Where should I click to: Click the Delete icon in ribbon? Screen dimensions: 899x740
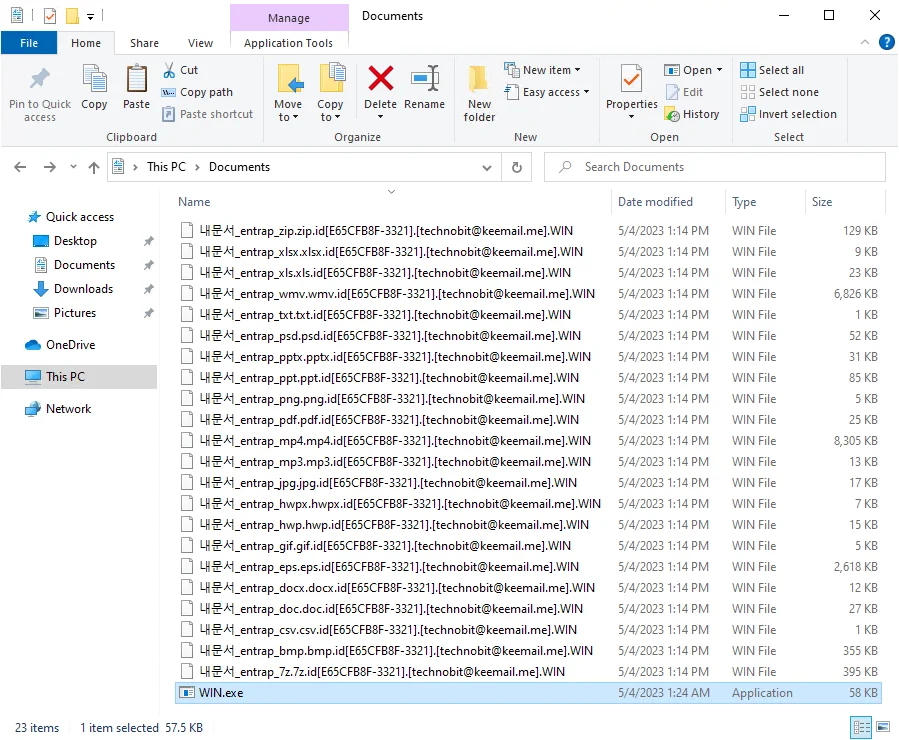(x=380, y=80)
